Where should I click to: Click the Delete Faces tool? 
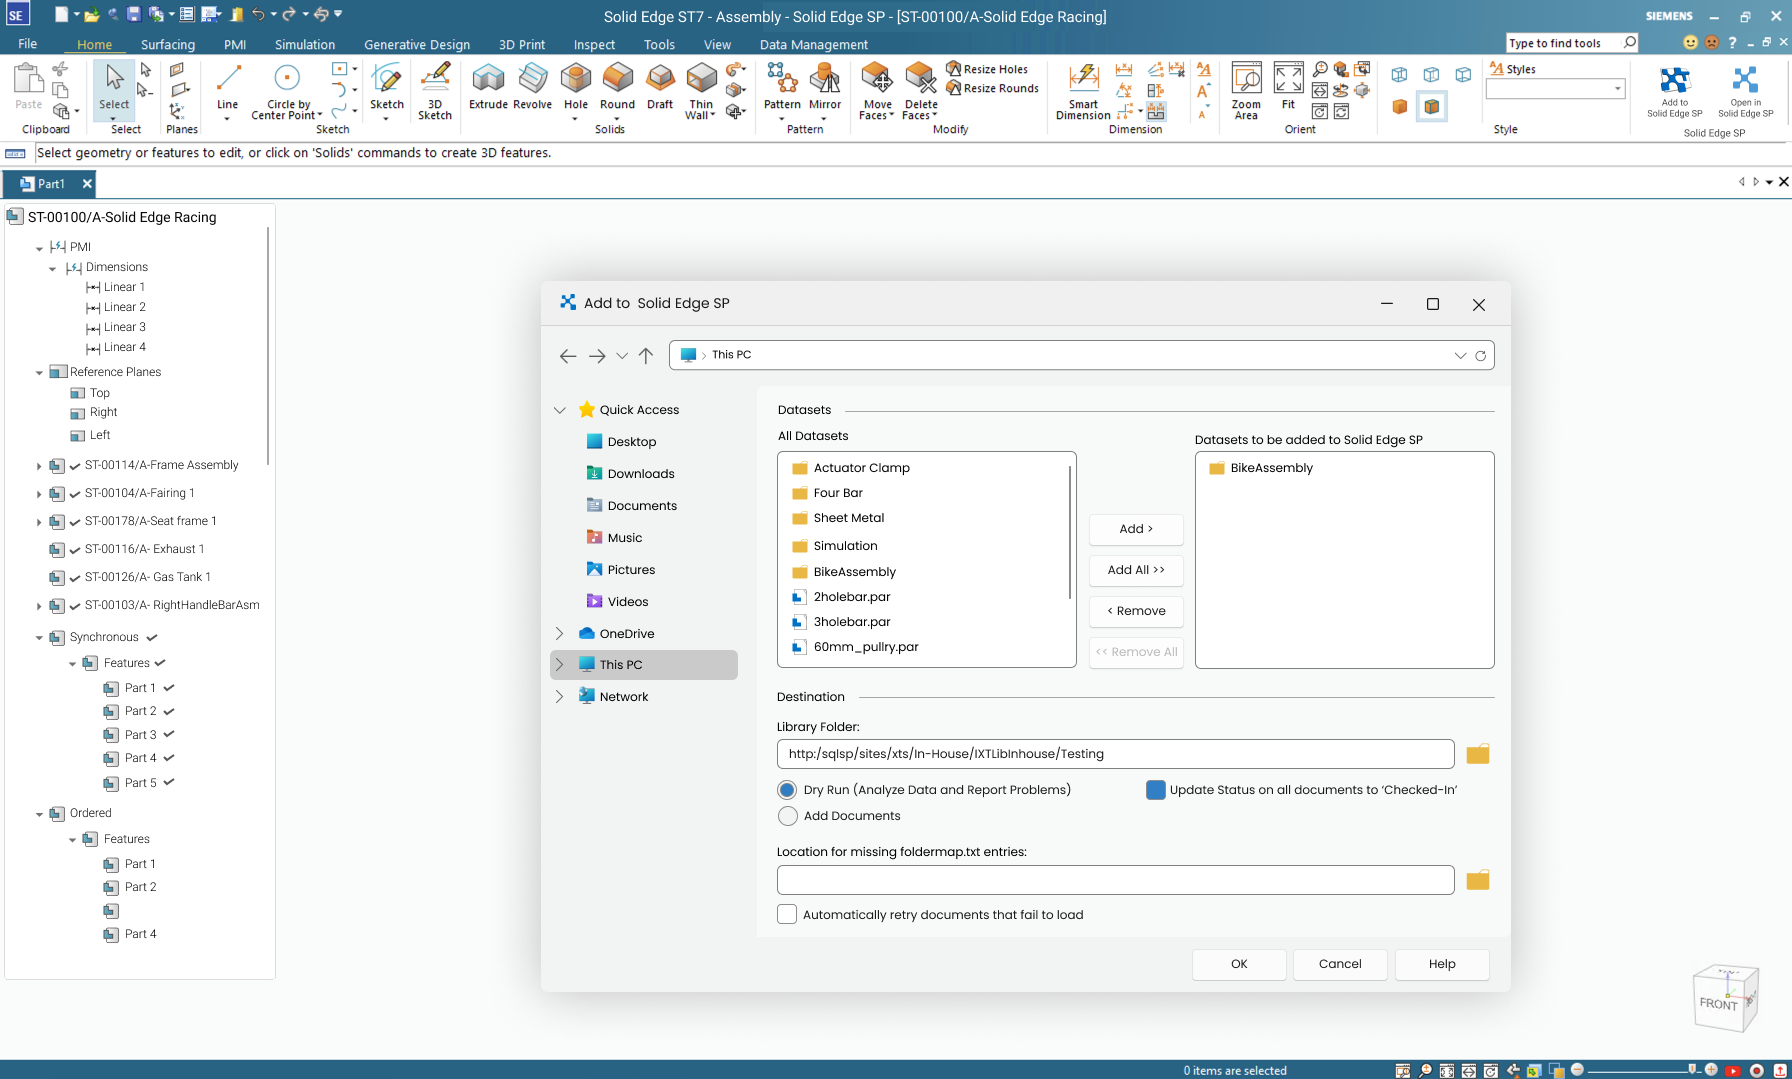920,91
